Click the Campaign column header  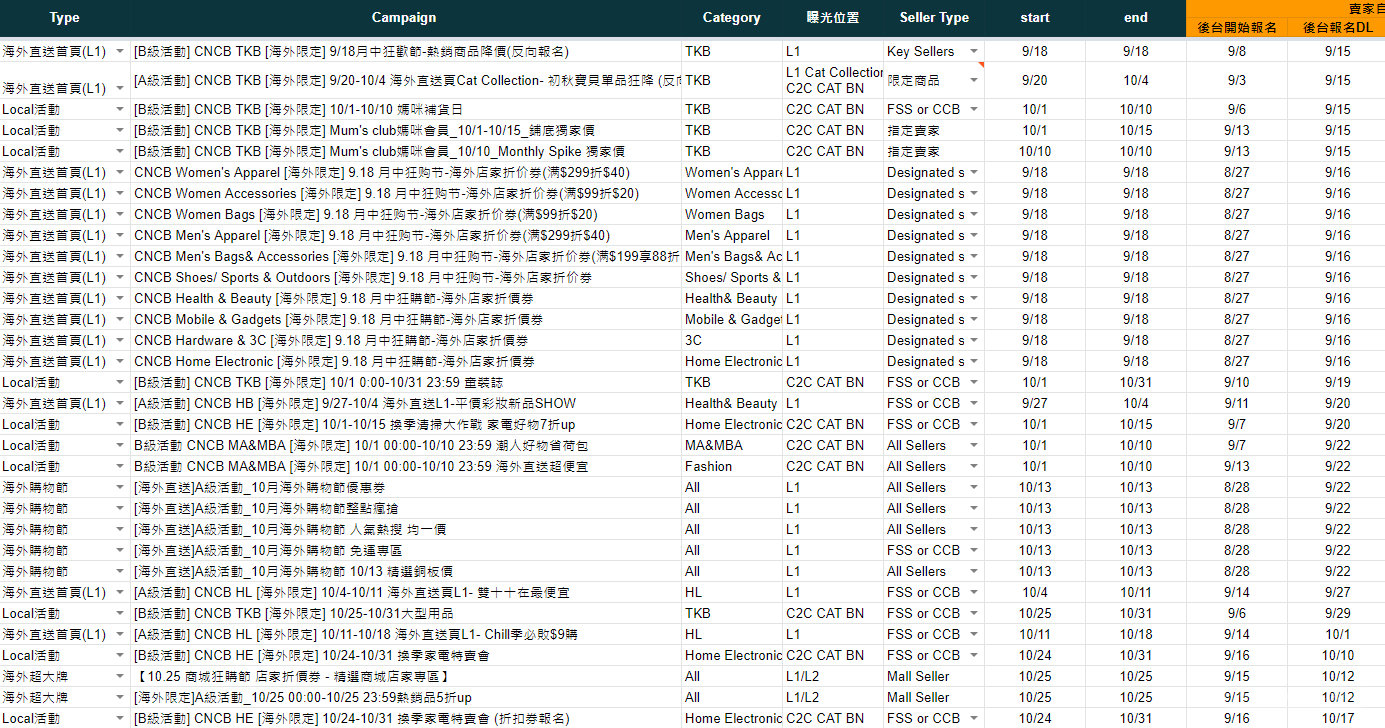point(404,18)
